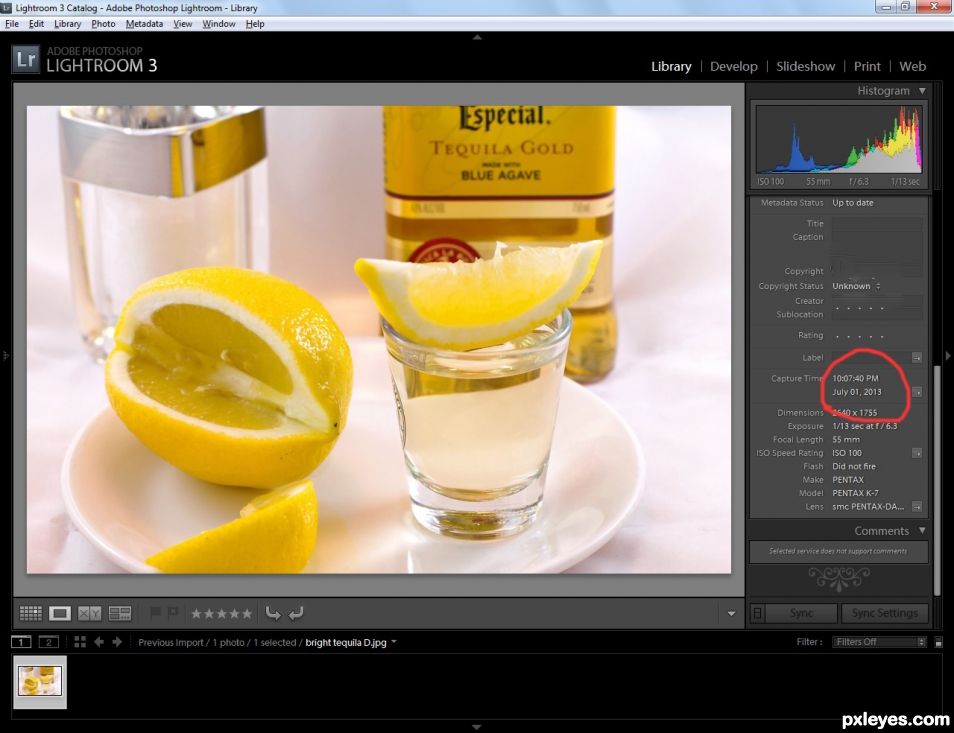Open the Edit menu

click(x=37, y=24)
